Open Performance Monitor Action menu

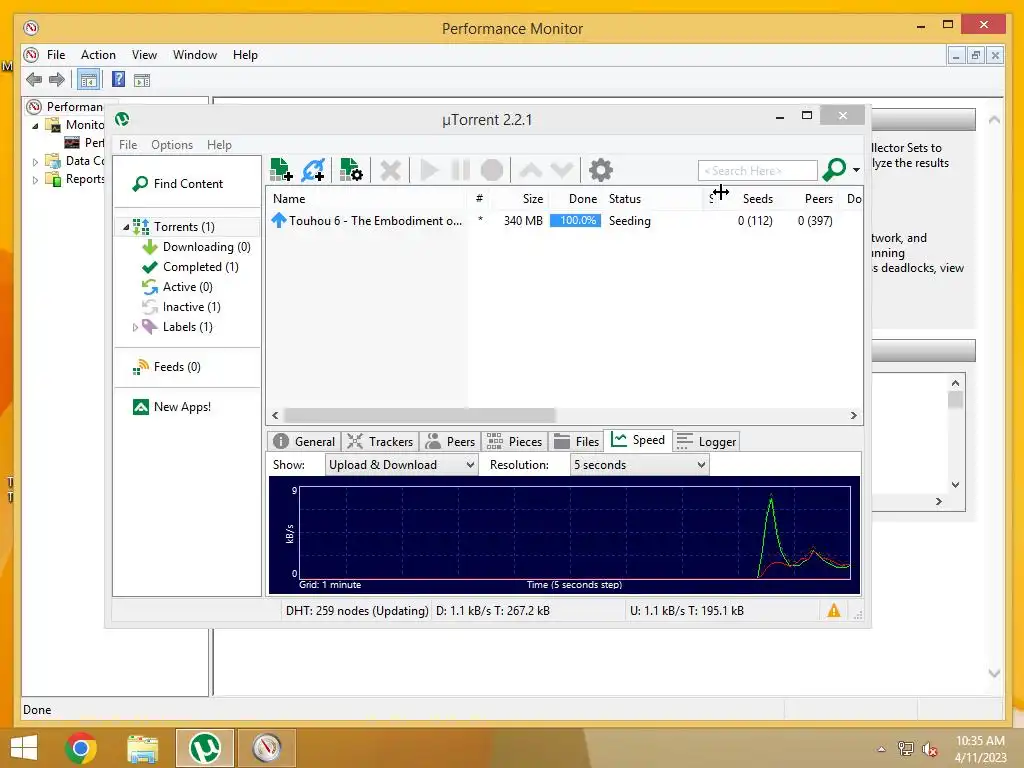pyautogui.click(x=98, y=55)
